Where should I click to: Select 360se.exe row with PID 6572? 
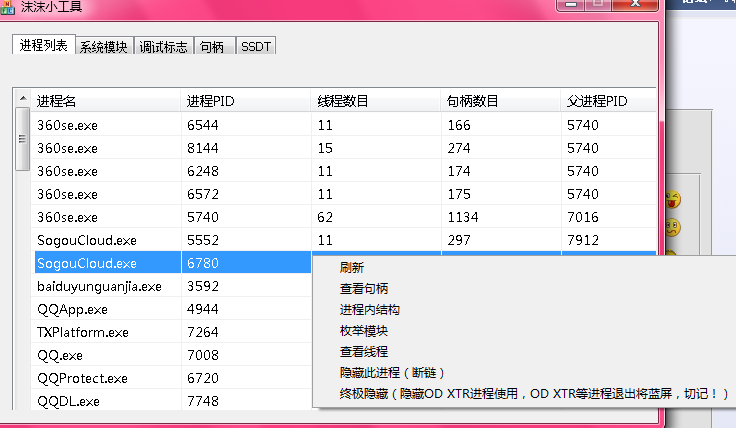343,194
